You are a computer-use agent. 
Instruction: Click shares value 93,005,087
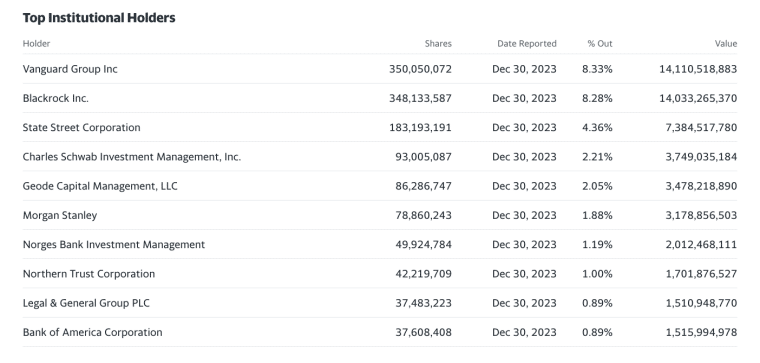423,157
